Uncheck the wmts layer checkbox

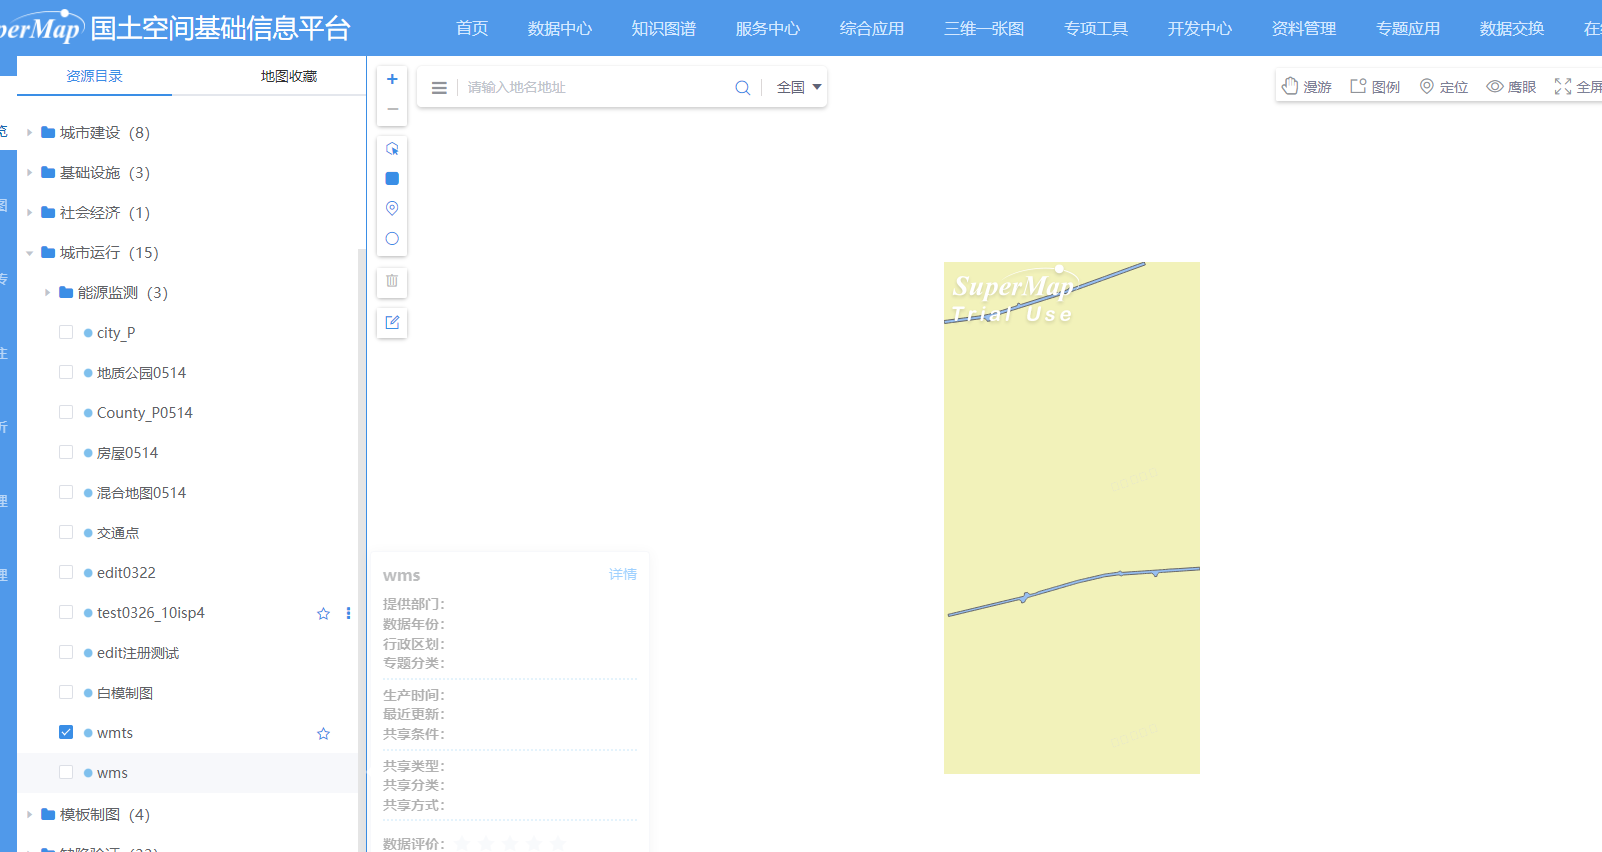coord(66,732)
